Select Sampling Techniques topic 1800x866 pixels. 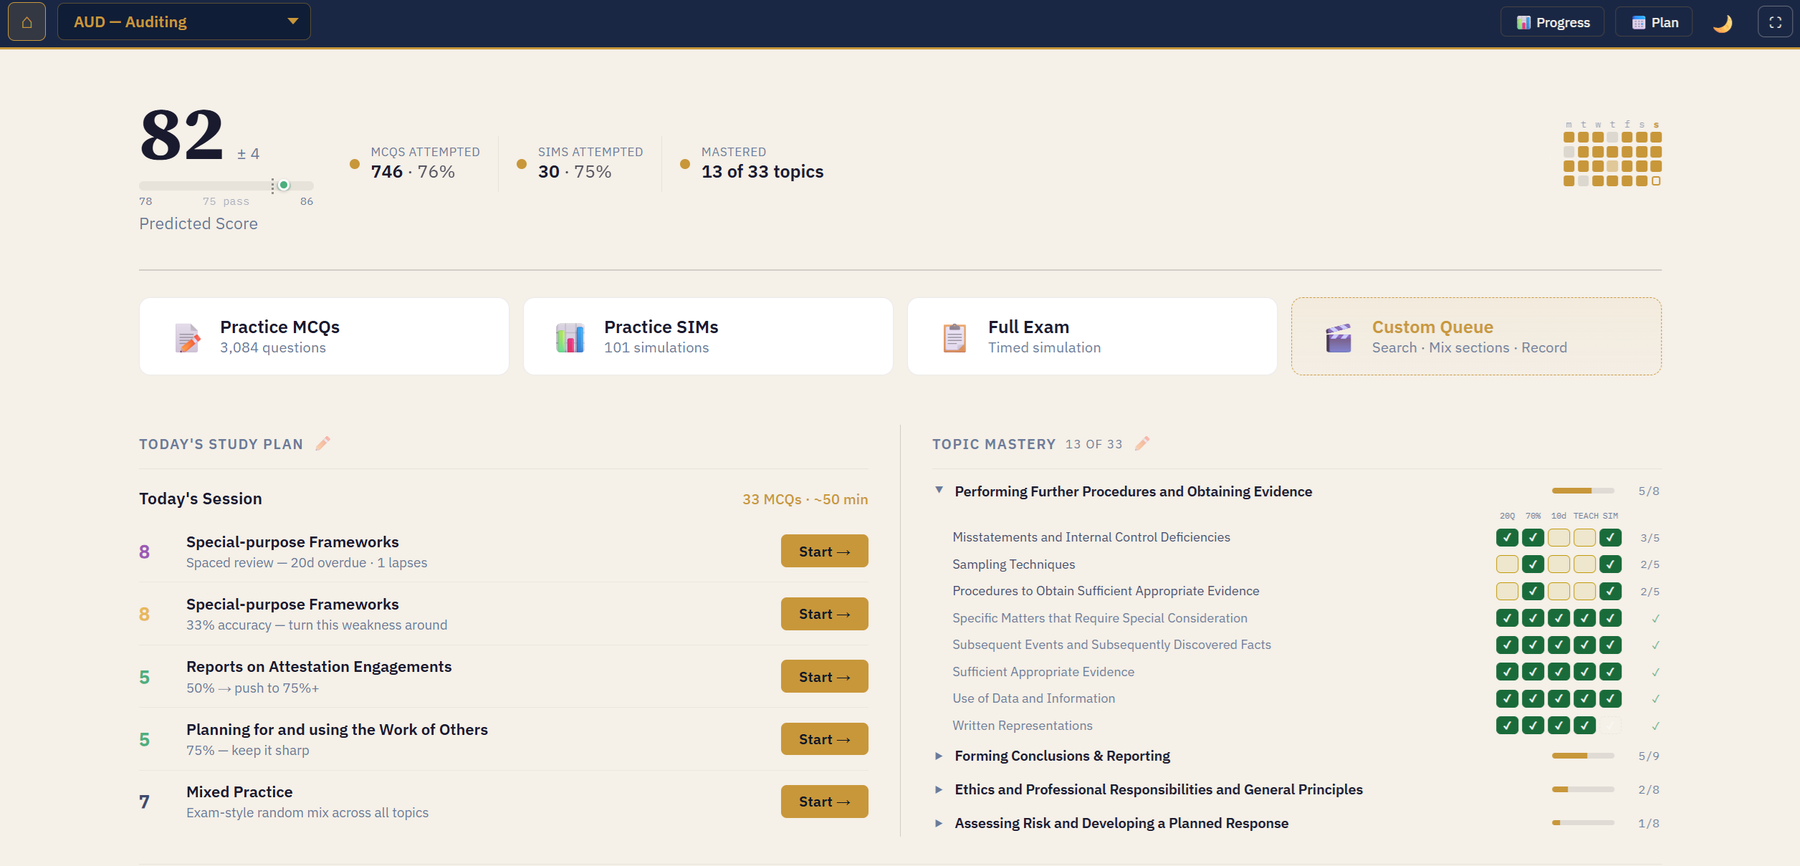tap(1014, 564)
